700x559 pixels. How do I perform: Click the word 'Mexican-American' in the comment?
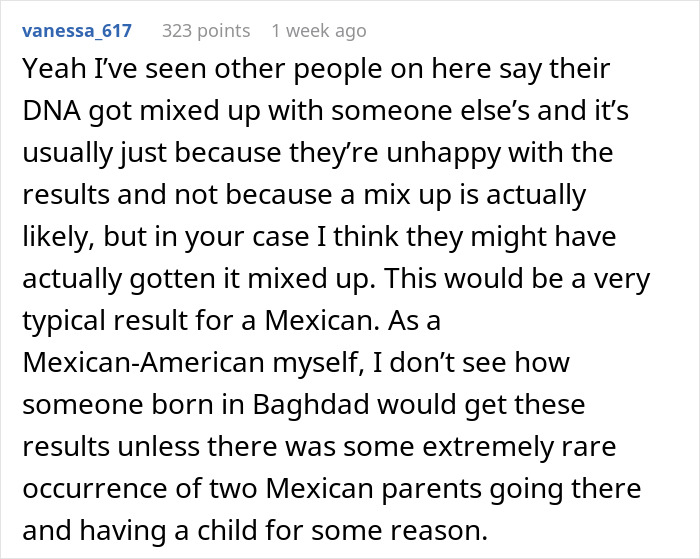tap(145, 362)
